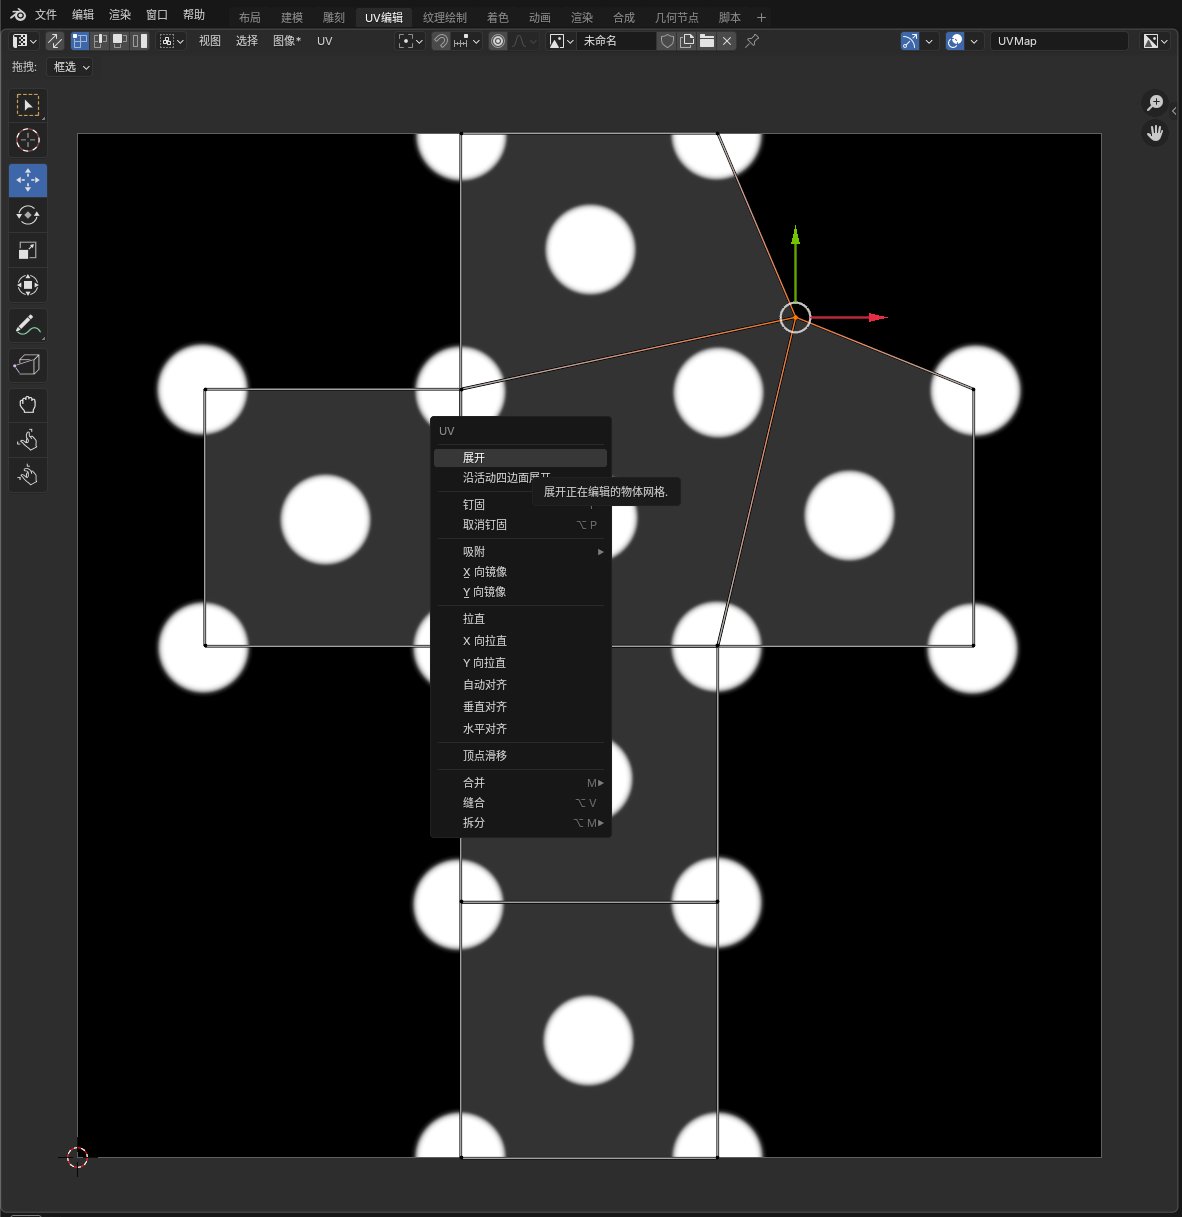
Task: Open image file via folder icon
Action: [707, 41]
